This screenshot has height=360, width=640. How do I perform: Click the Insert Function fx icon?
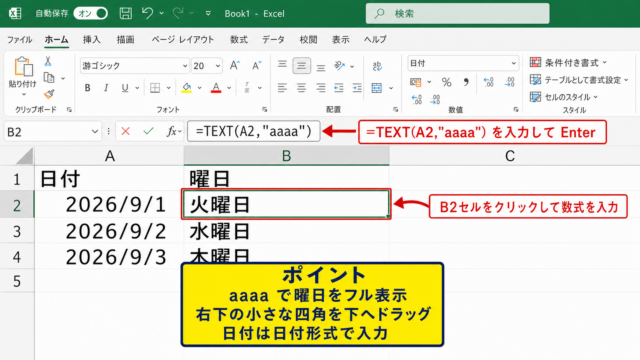172,131
